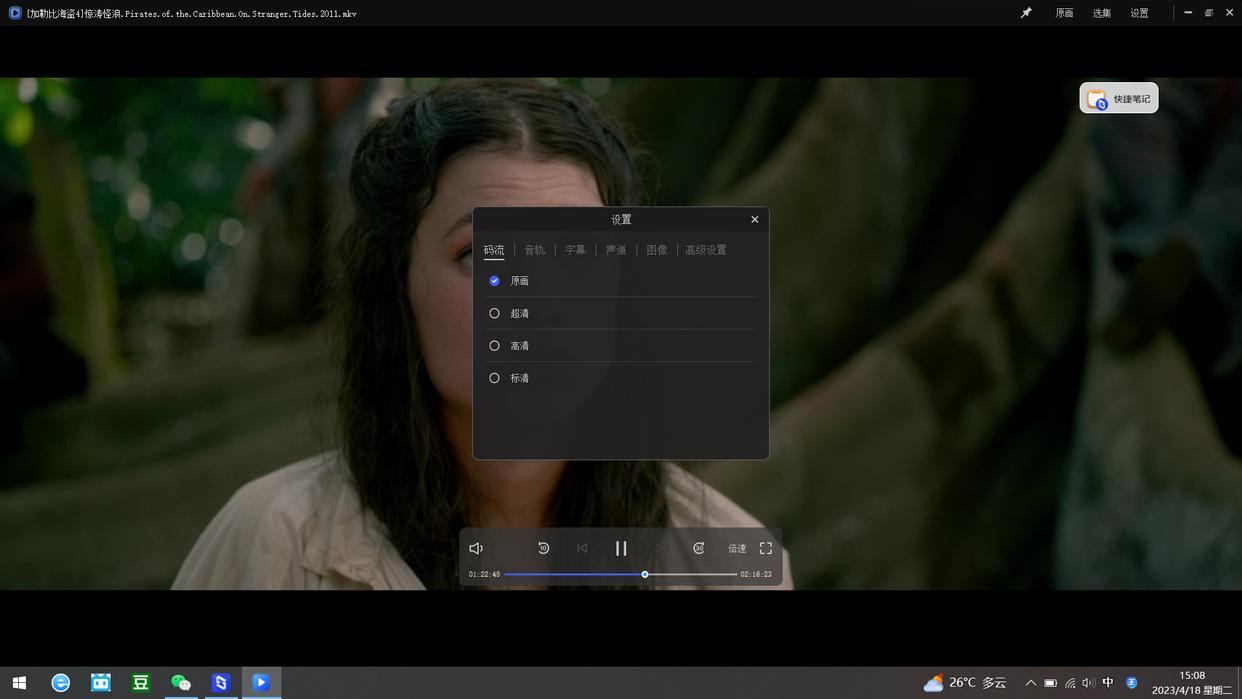1242x699 pixels.
Task: Choose the 标清 quality option
Action: (494, 378)
